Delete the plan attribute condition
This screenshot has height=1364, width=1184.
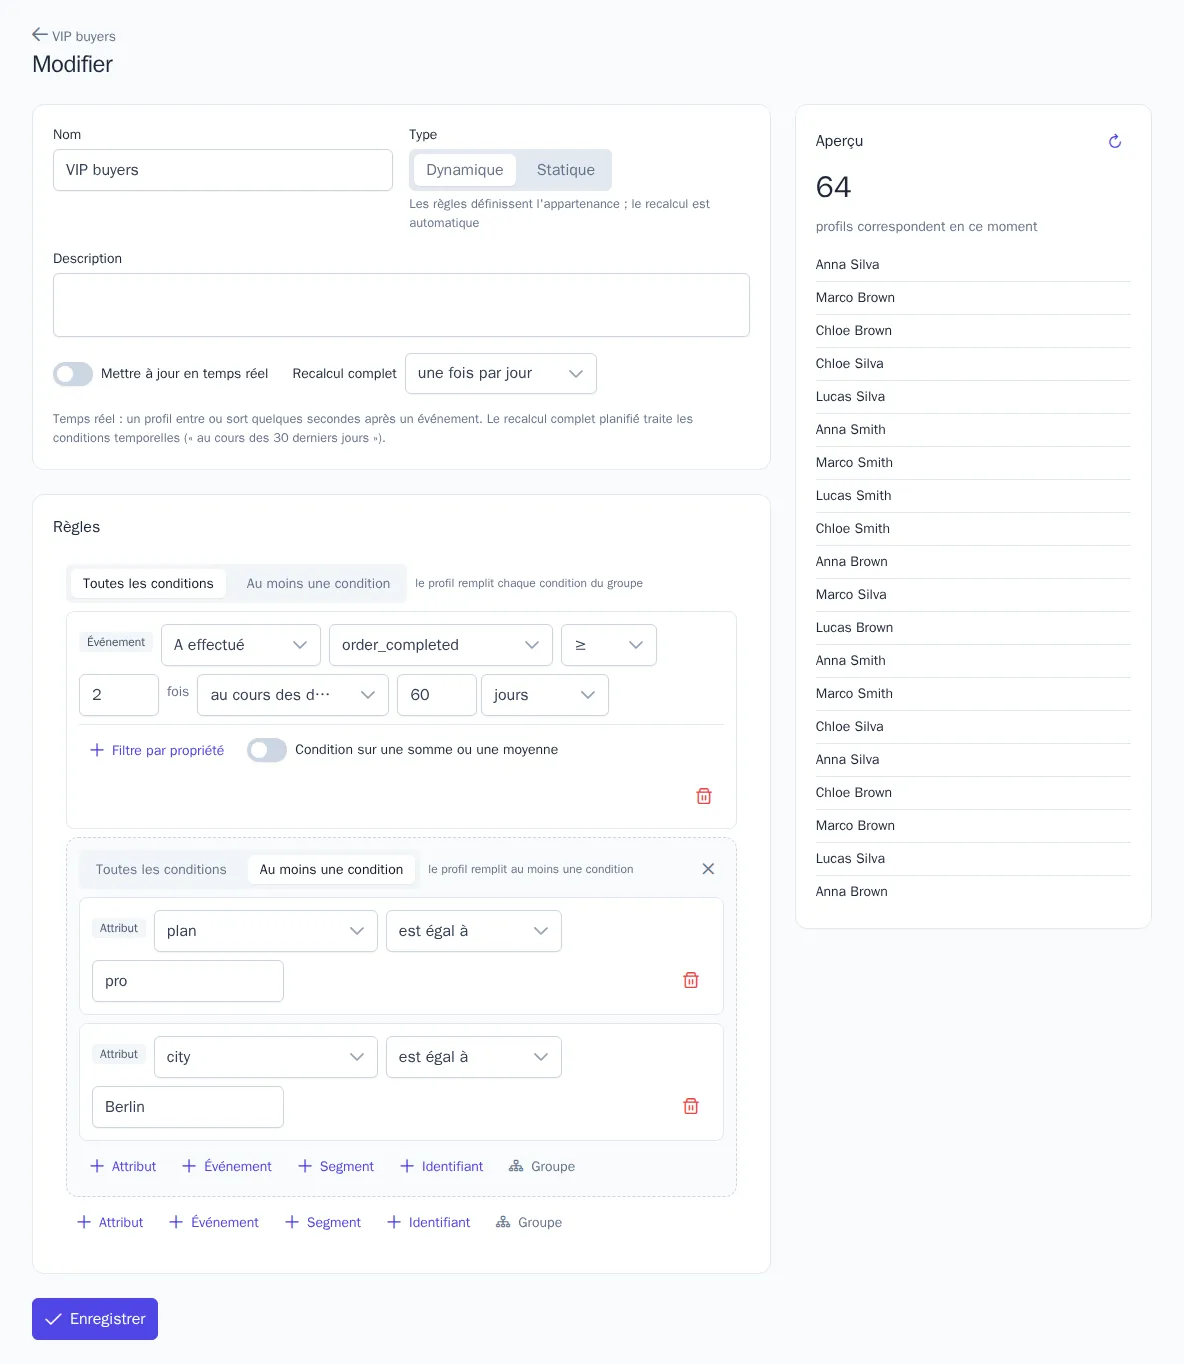click(691, 980)
